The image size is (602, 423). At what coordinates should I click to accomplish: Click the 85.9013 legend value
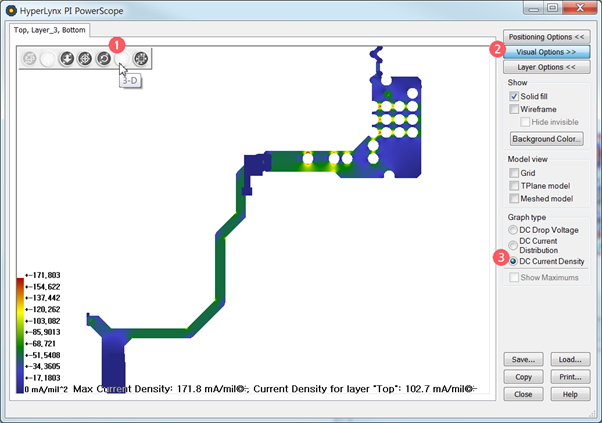click(x=43, y=332)
